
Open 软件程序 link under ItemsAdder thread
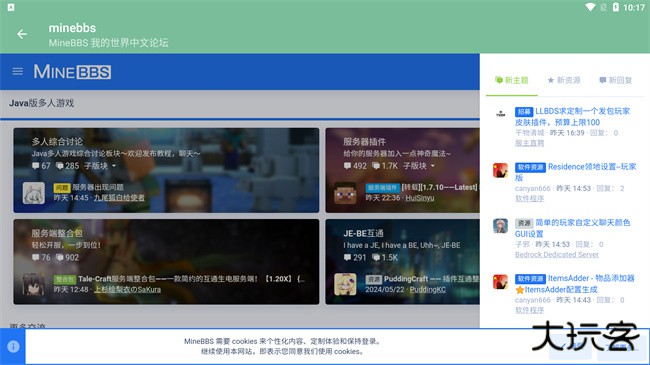click(x=529, y=310)
